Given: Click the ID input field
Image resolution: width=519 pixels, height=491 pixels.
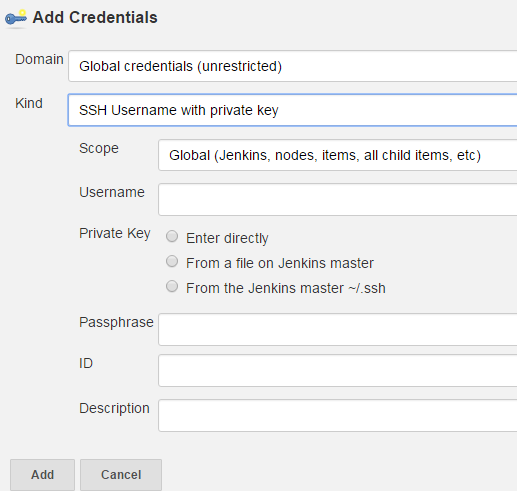Looking at the screenshot, I should pos(338,371).
